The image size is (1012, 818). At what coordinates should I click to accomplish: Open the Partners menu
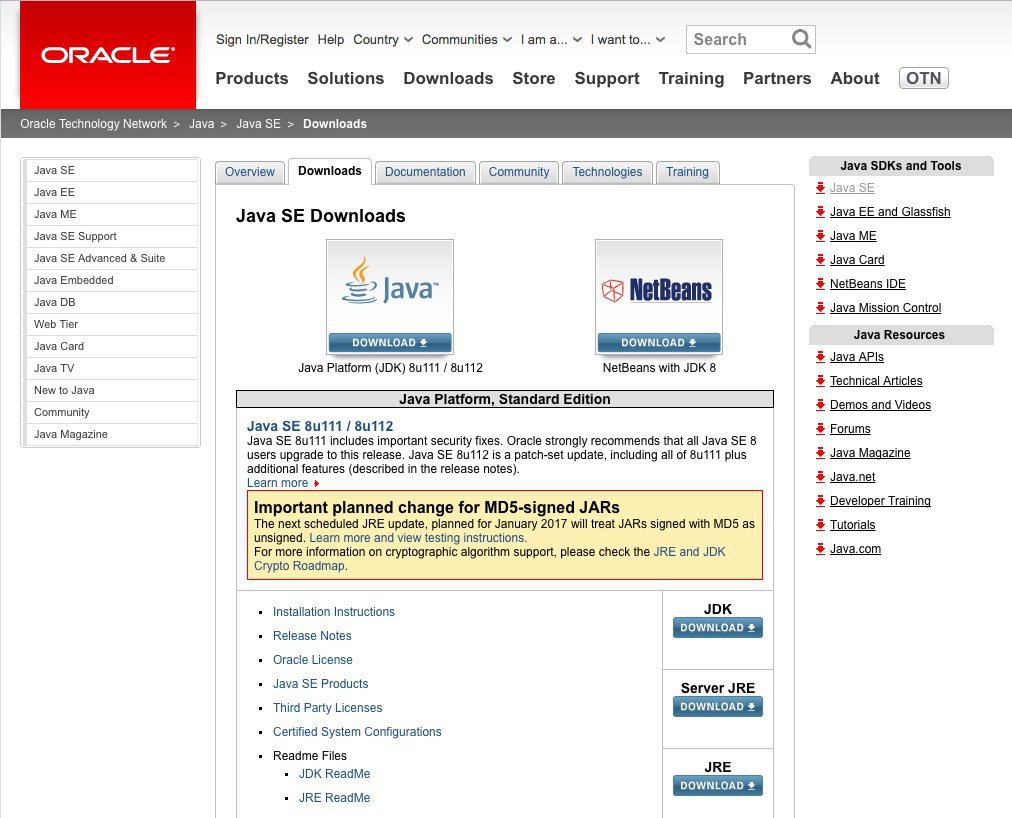777,78
